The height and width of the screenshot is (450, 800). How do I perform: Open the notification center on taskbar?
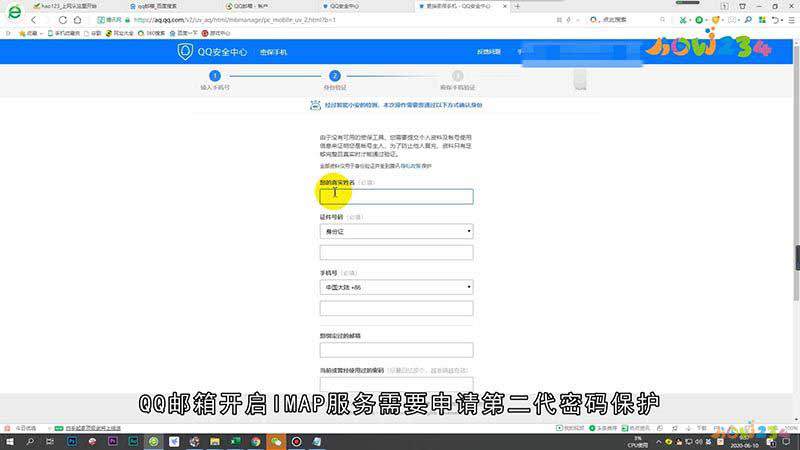click(786, 442)
